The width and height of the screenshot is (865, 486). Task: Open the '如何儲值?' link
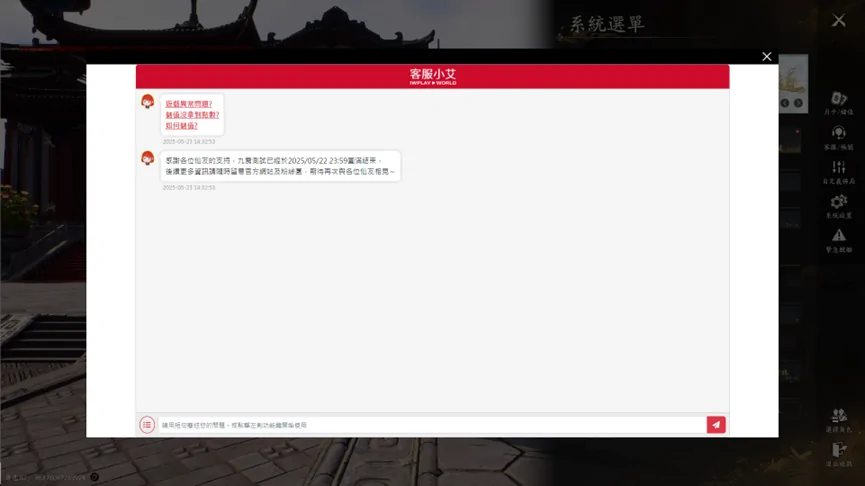181,126
